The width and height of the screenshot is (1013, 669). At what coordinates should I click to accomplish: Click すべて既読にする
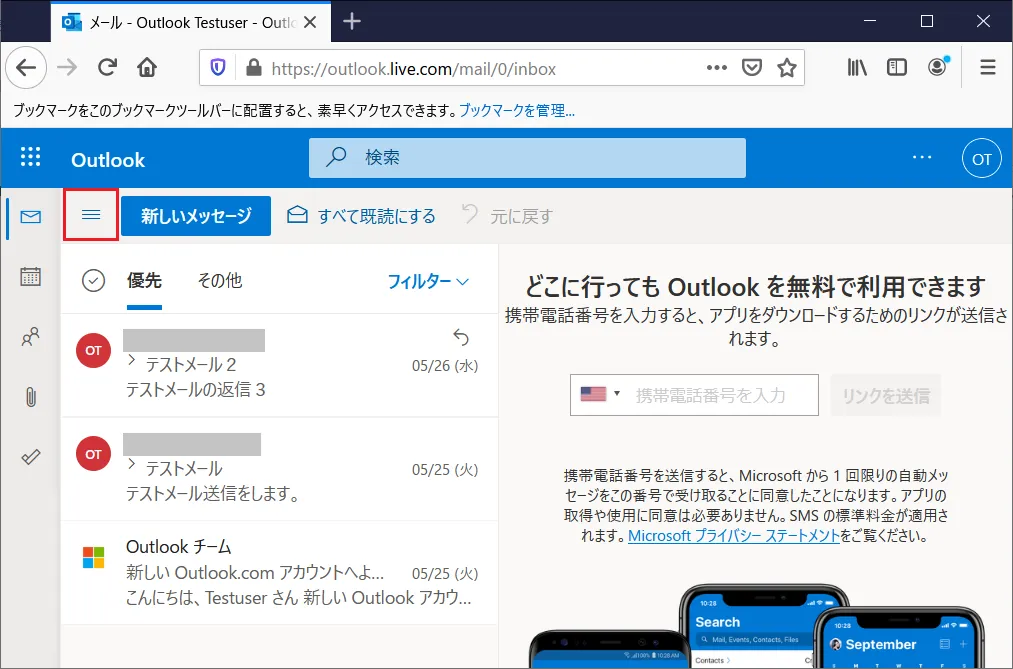(361, 216)
